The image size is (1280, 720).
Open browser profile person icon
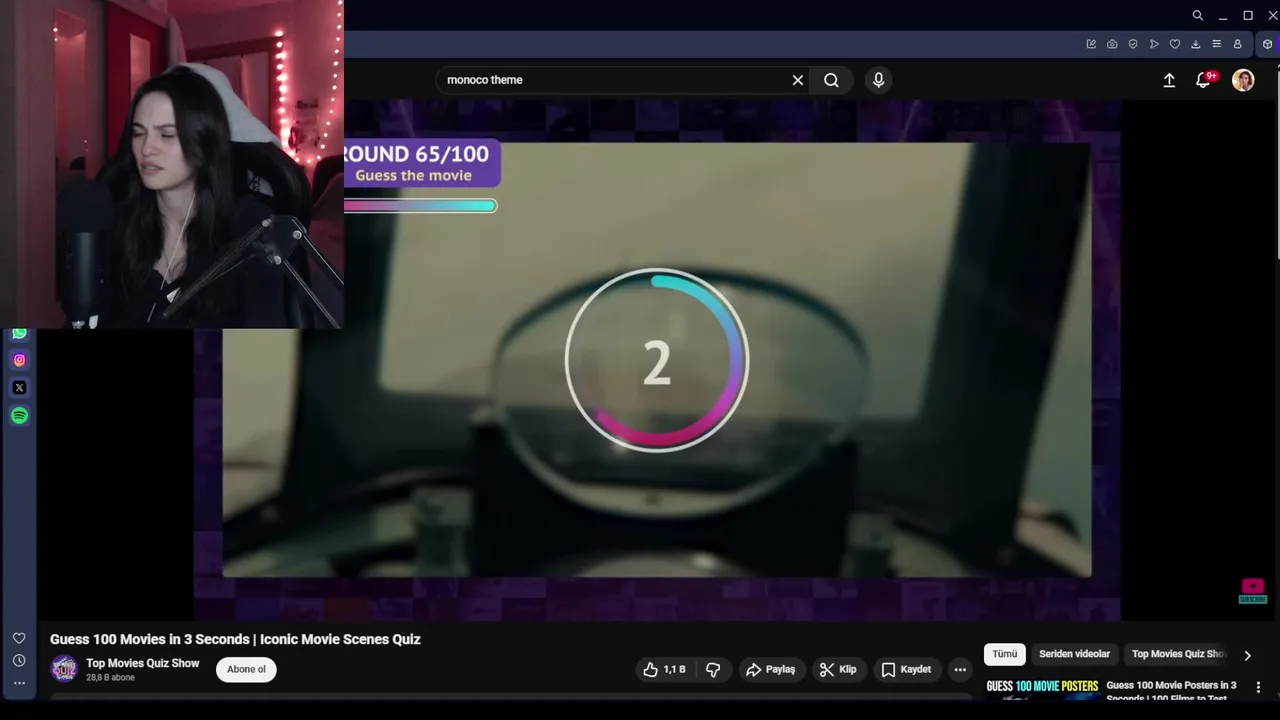click(x=1237, y=44)
